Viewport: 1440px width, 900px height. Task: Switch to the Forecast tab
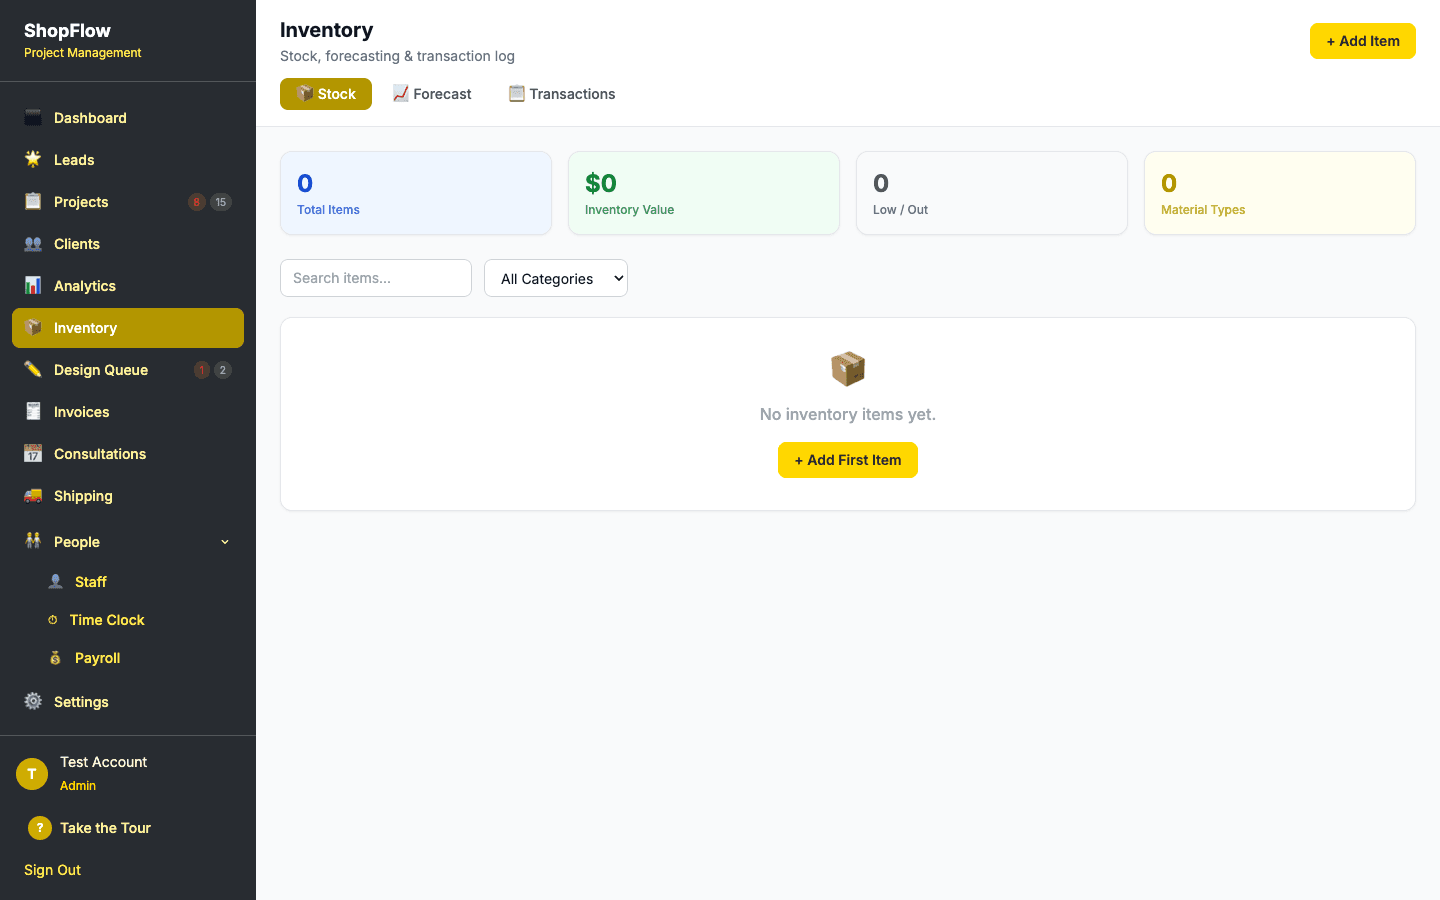point(432,94)
